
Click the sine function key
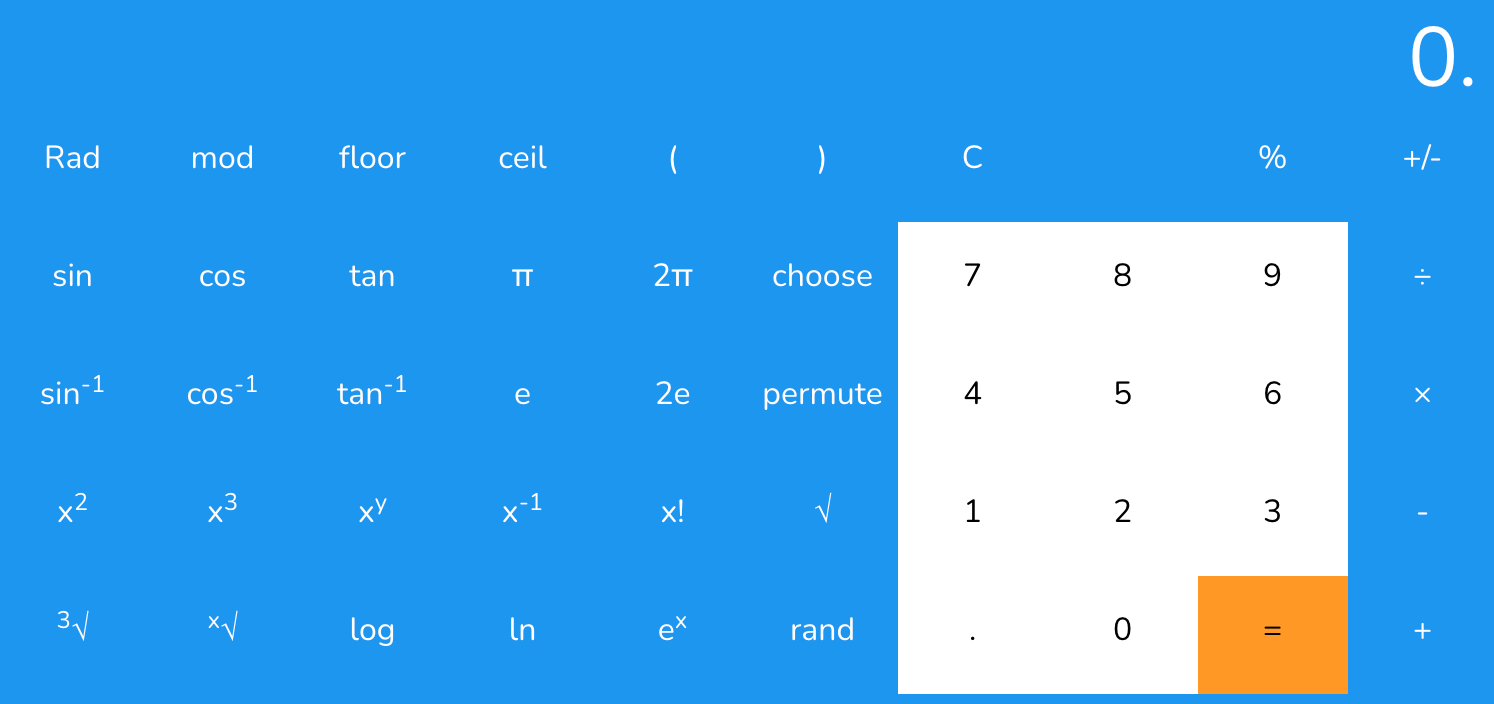point(71,276)
